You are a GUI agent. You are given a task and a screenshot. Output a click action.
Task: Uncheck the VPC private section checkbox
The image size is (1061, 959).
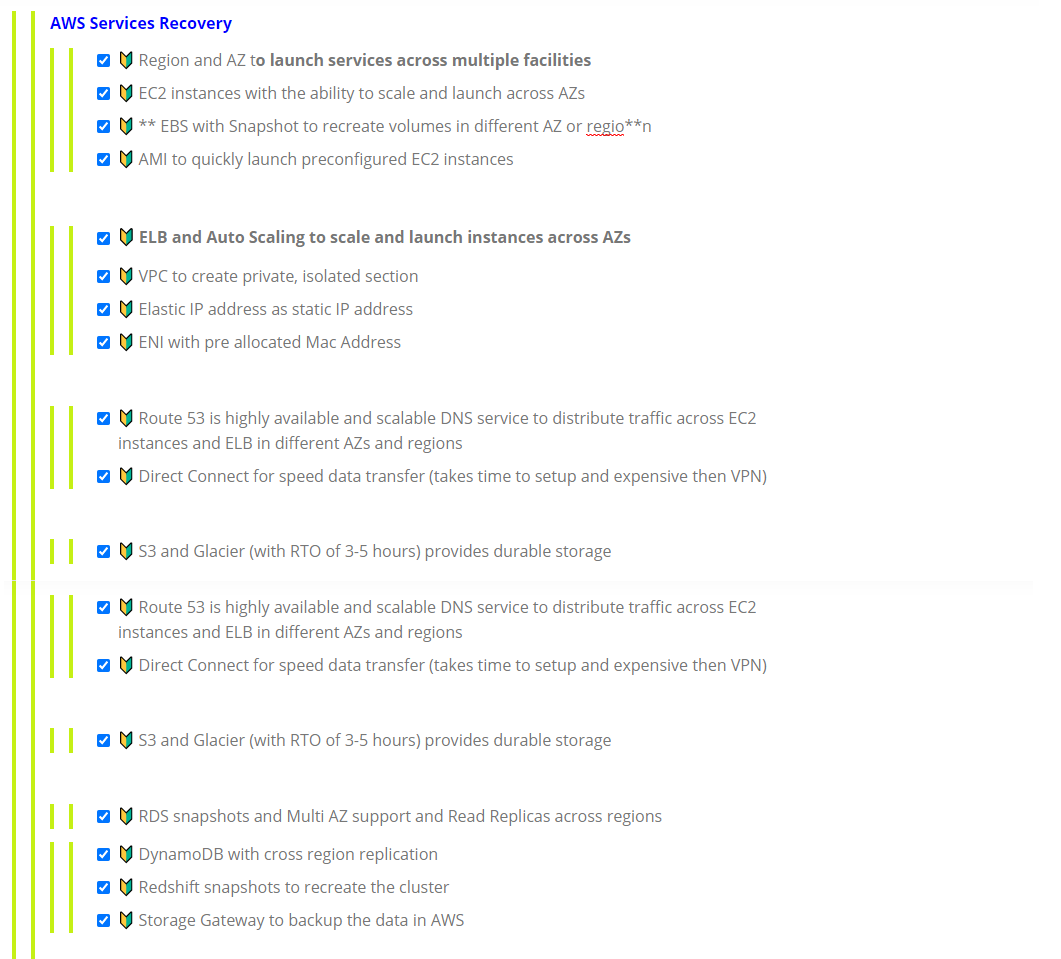point(104,277)
